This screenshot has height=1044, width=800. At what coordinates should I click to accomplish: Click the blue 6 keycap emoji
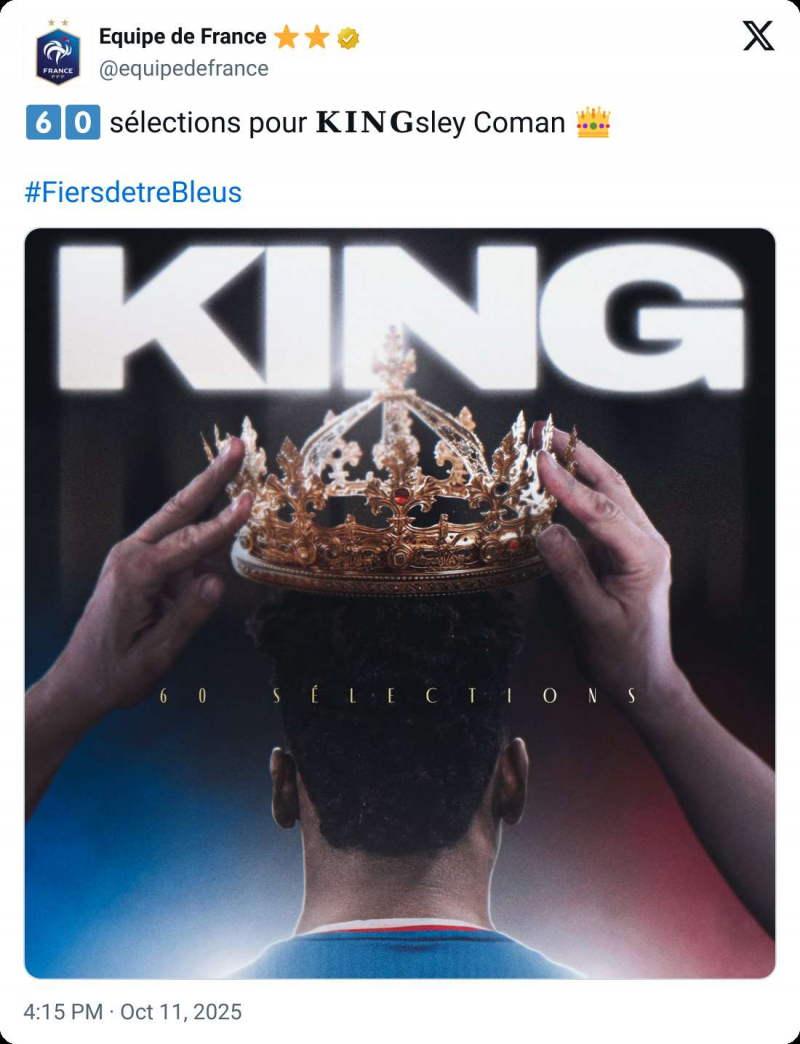[x=43, y=123]
